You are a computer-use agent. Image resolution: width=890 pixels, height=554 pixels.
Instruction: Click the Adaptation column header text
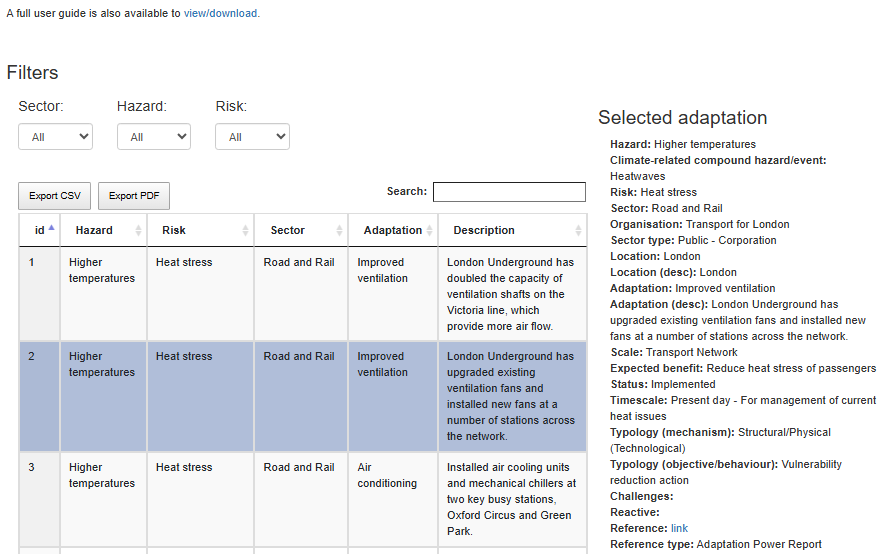(x=392, y=230)
